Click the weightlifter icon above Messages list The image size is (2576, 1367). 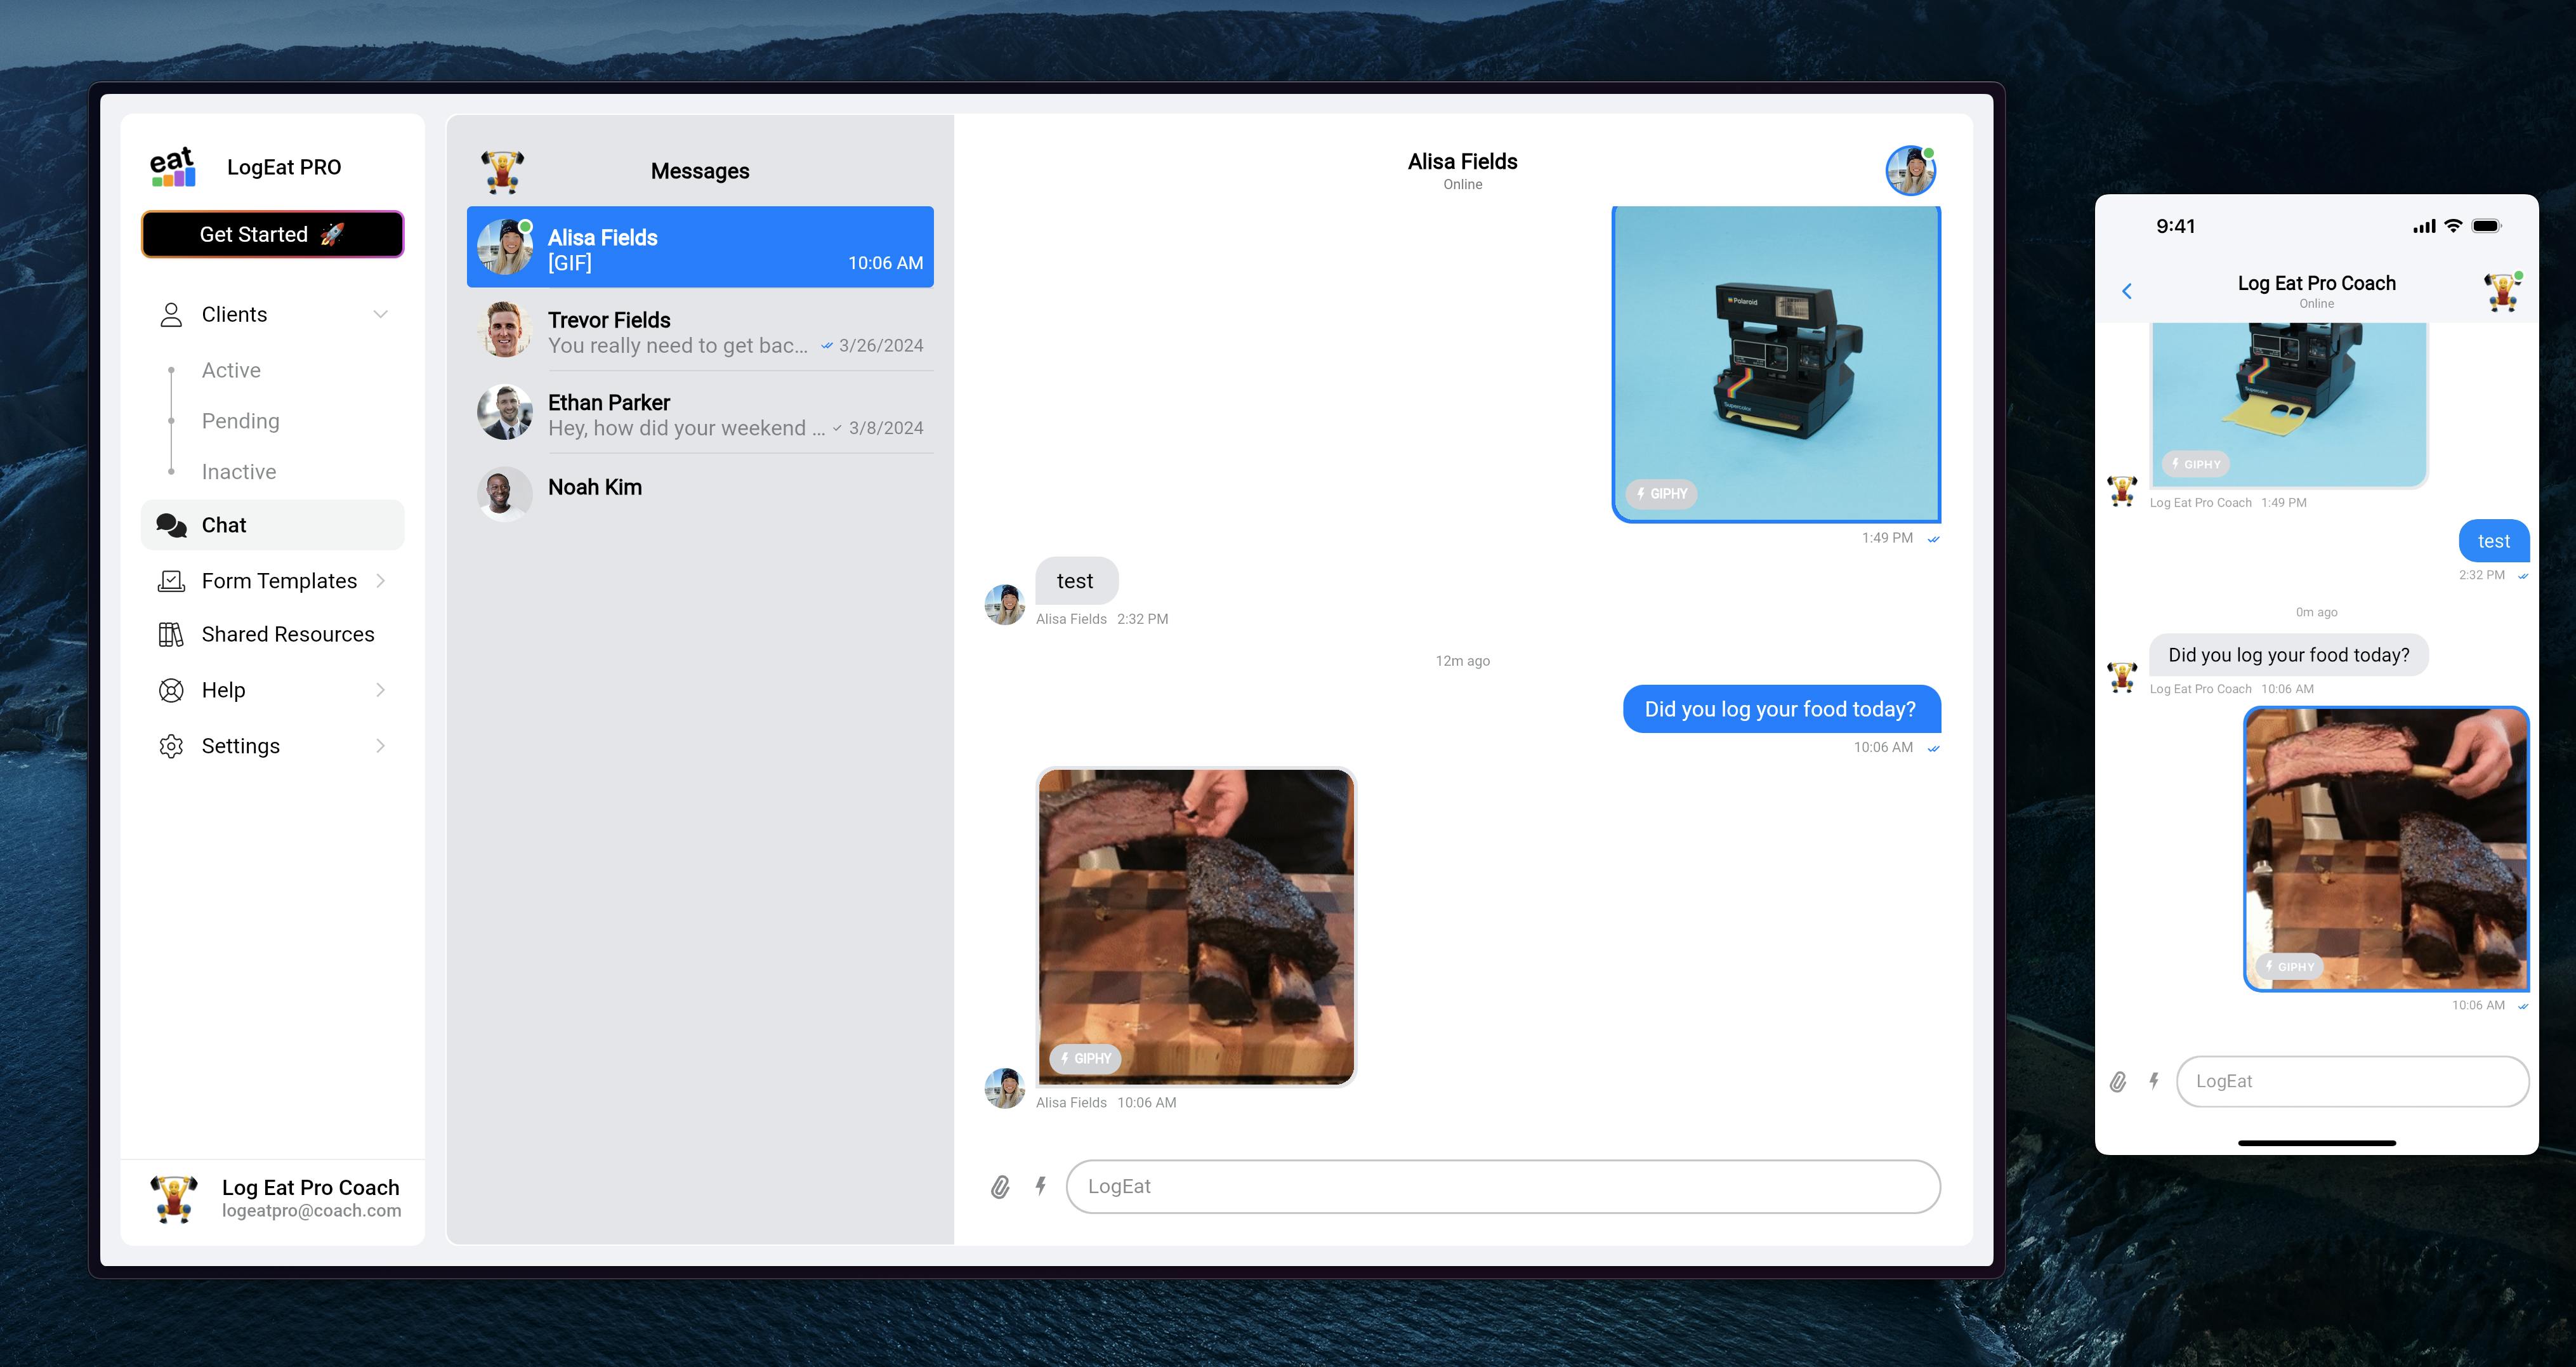(x=502, y=171)
